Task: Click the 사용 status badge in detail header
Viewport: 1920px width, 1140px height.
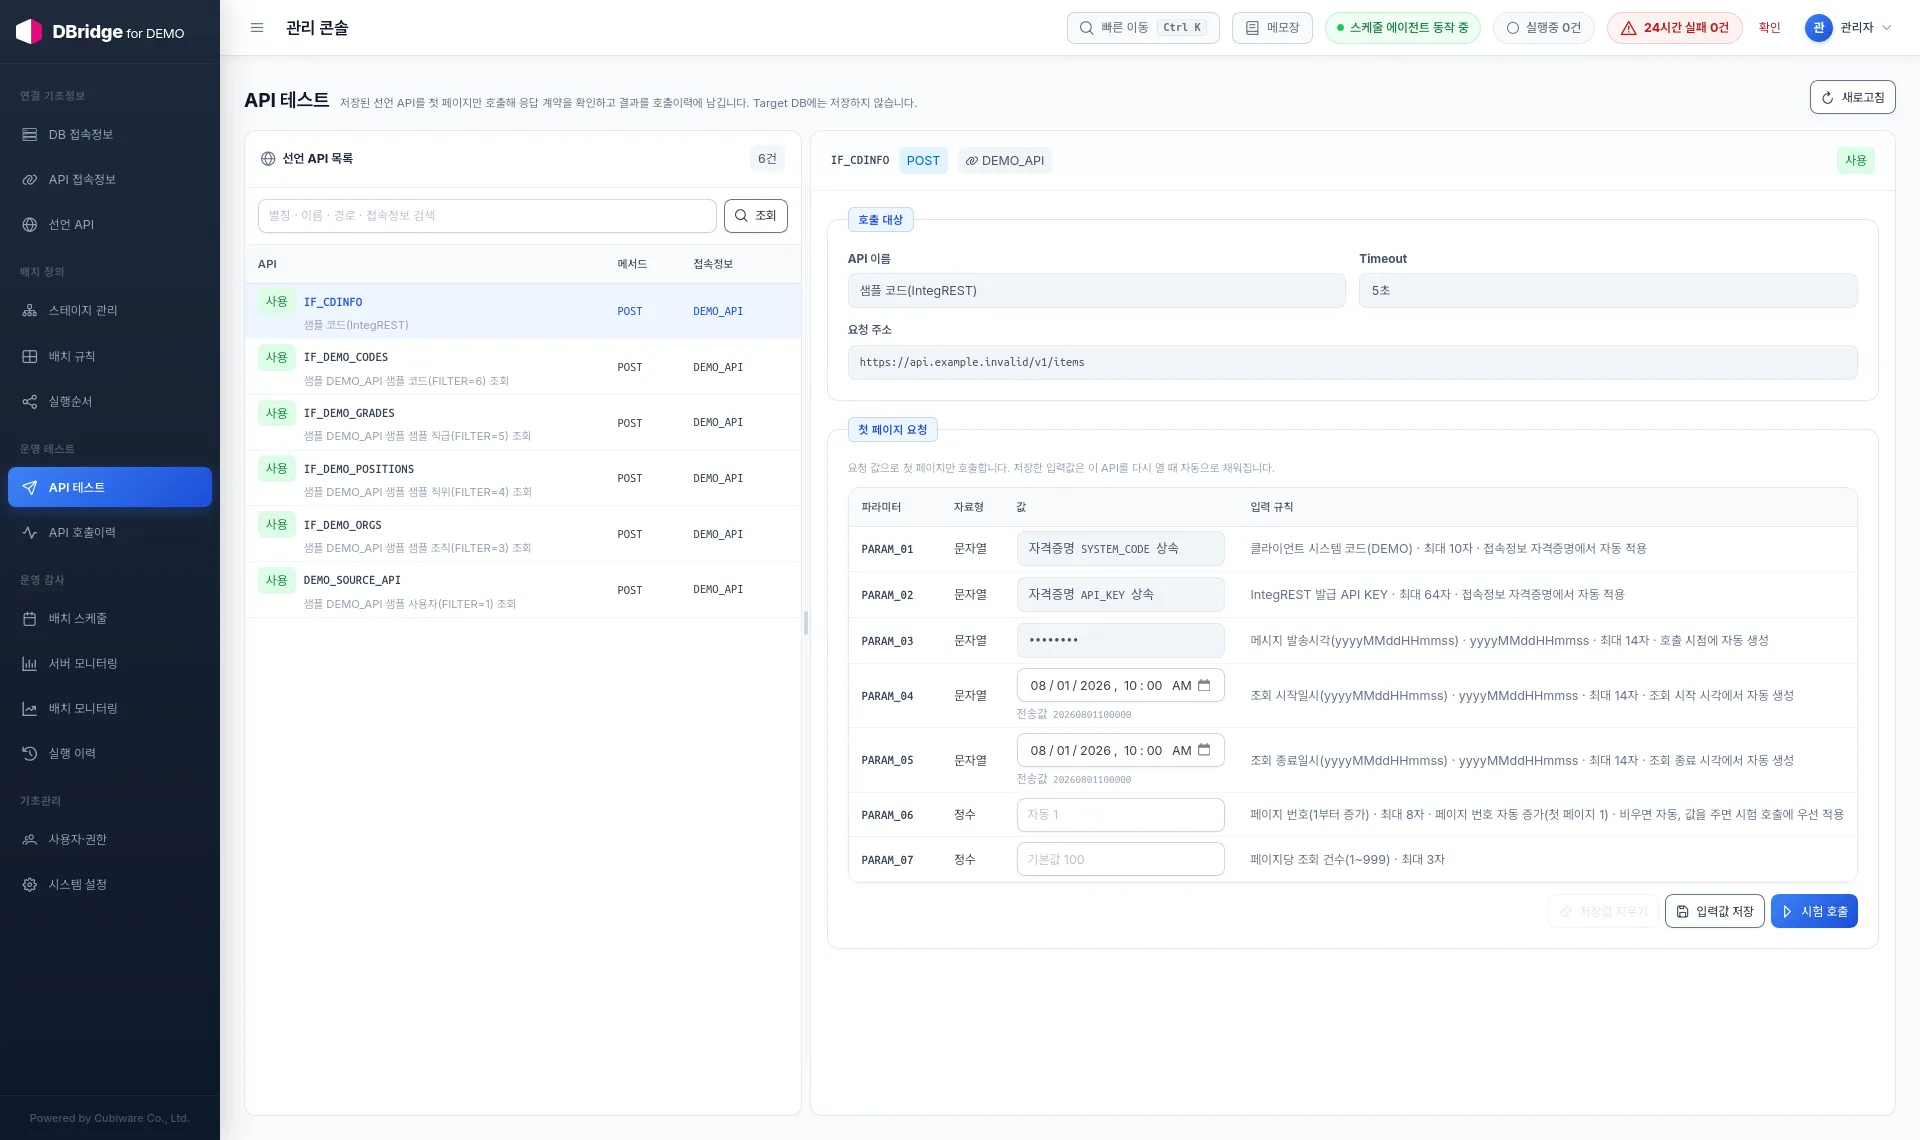Action: click(1855, 161)
